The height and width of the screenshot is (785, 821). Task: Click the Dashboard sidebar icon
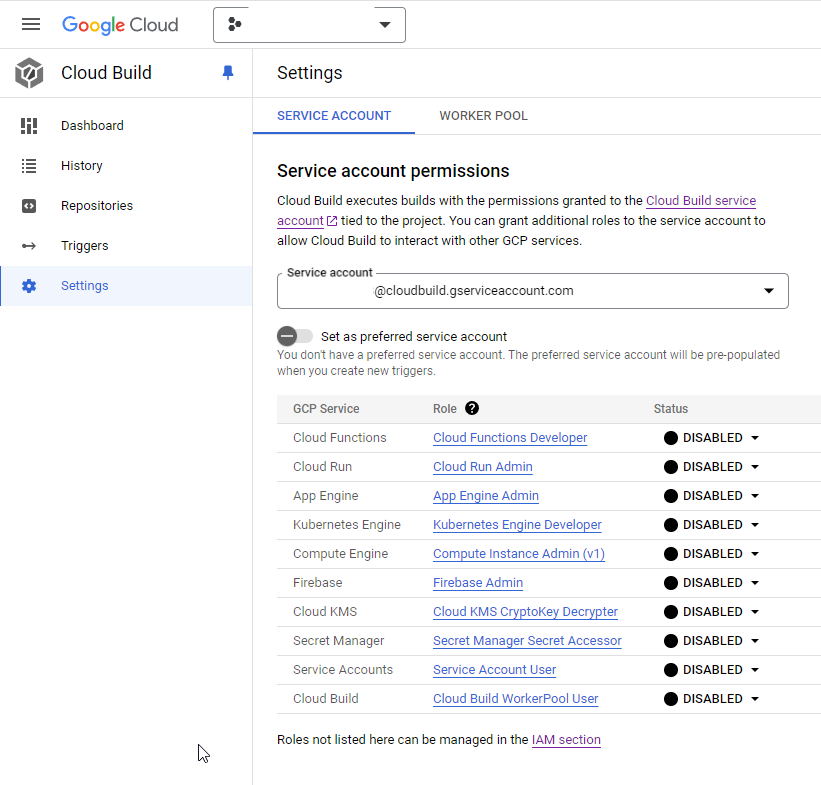tap(29, 126)
